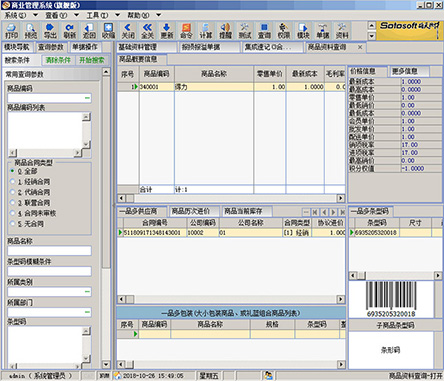The image size is (444, 381).
Task: Click the 返回 back icon
Action: pyautogui.click(x=89, y=31)
